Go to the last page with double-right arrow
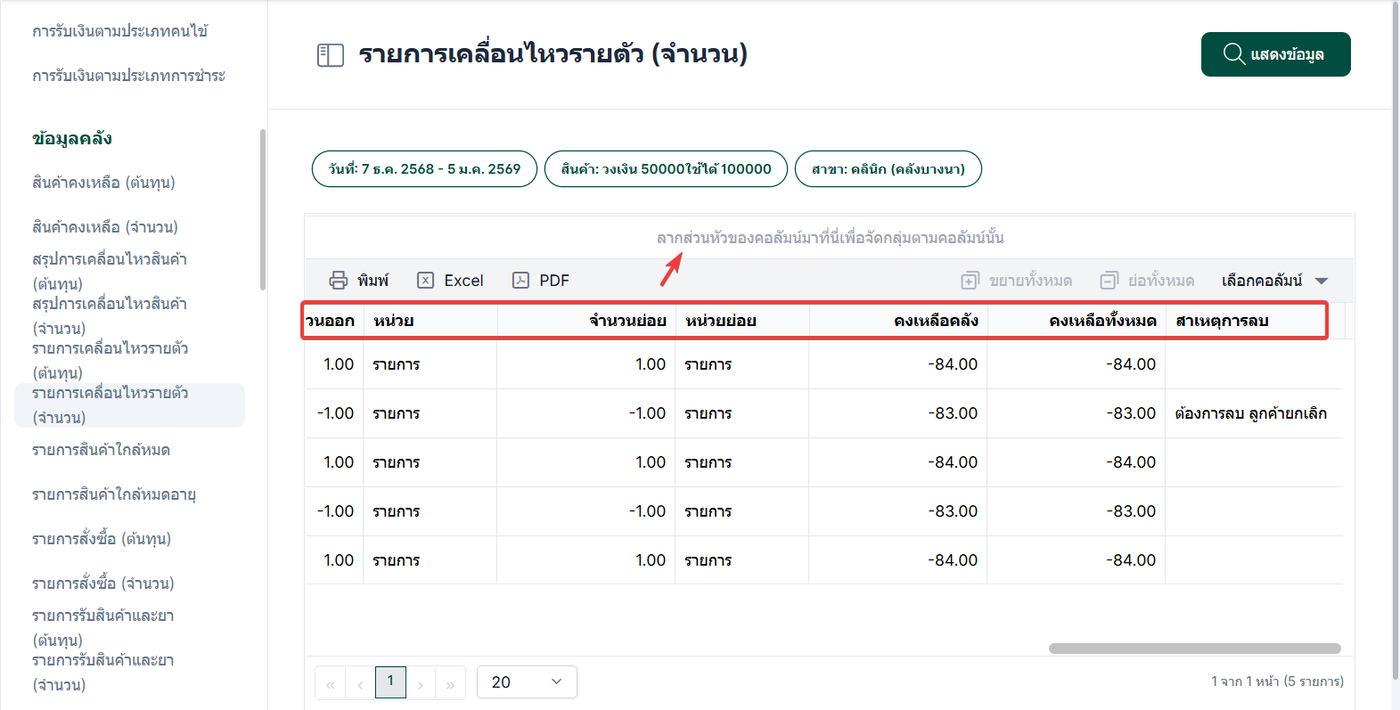 tap(451, 684)
